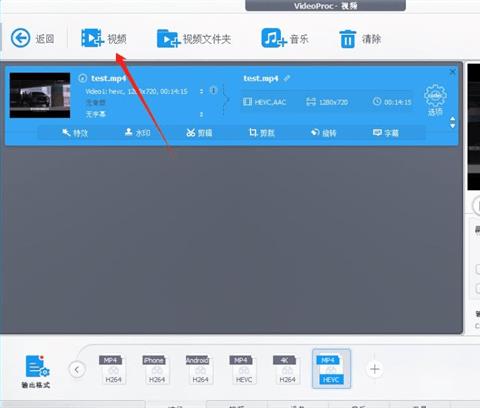Screen dimensions: 480x408
Task: Open 水印 watermark tool
Action: (137, 133)
